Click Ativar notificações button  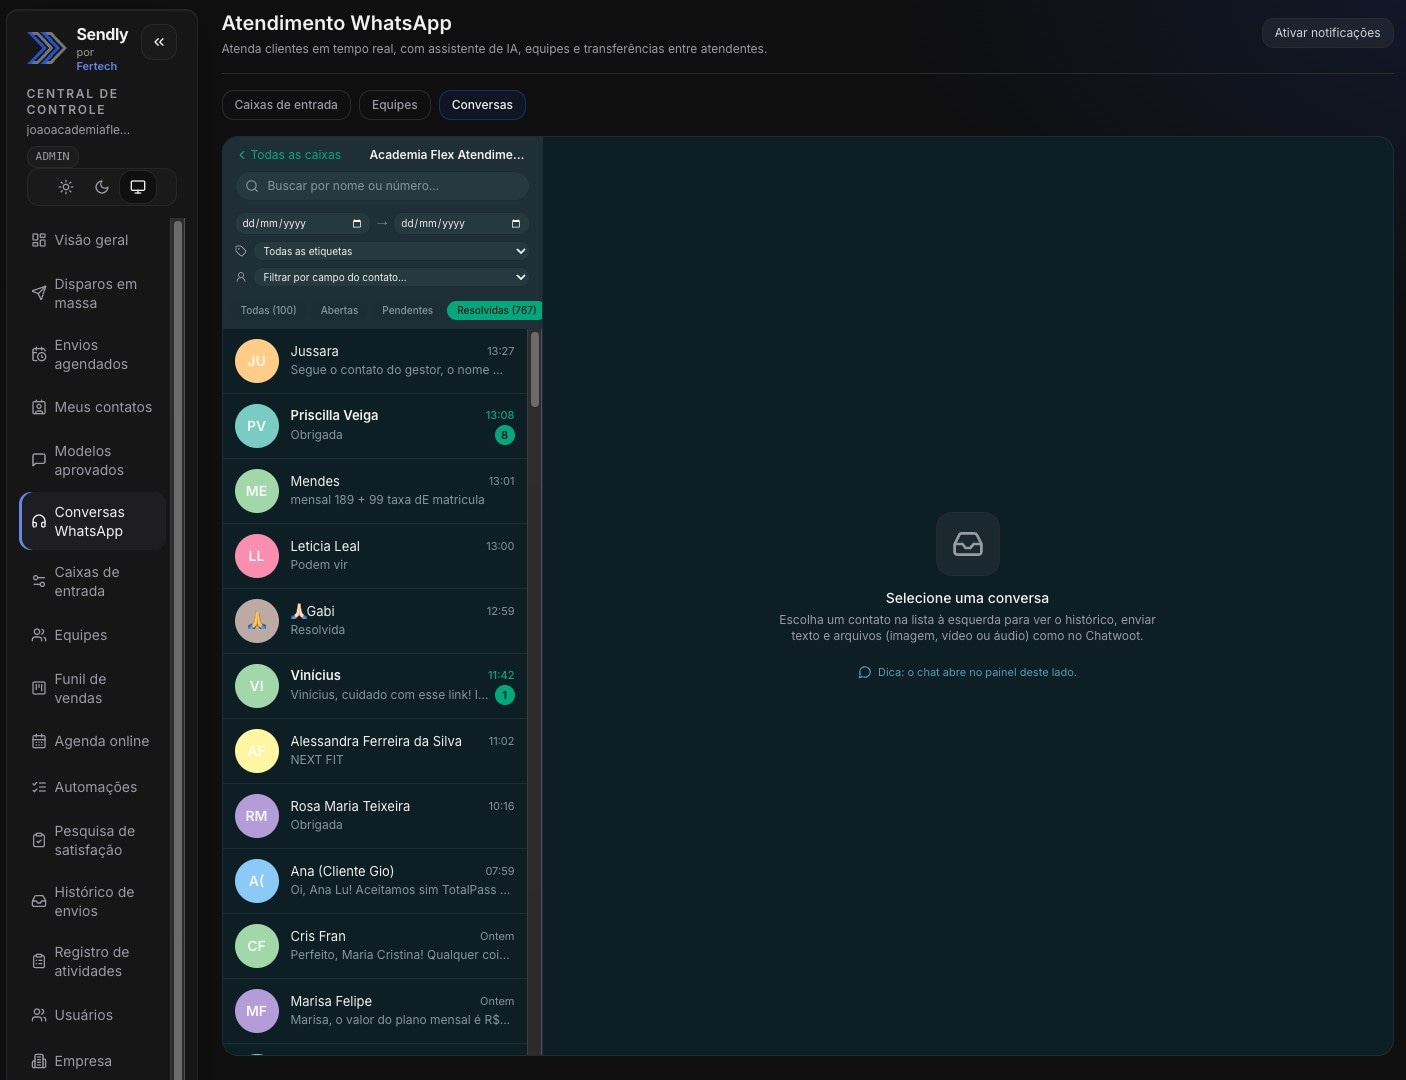(x=1327, y=33)
